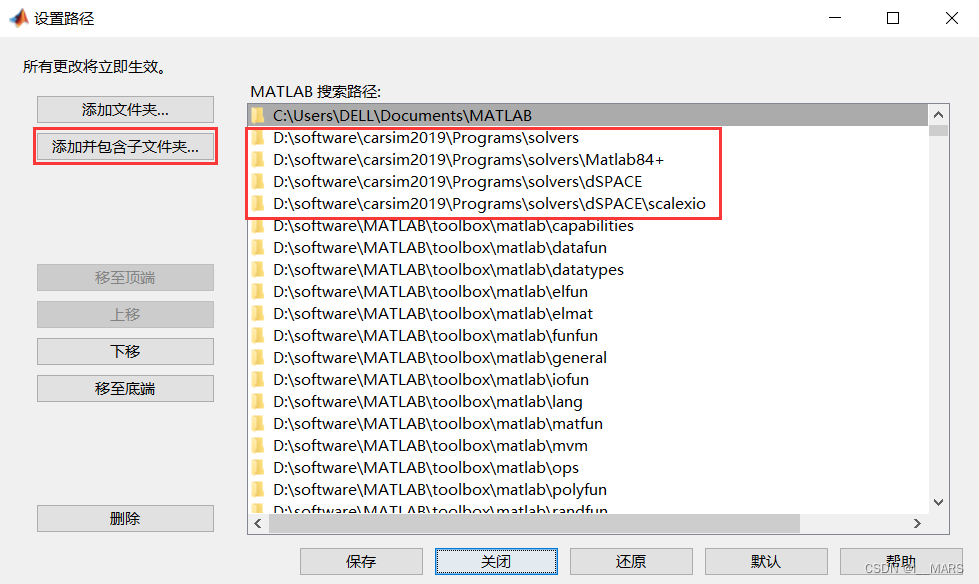Select the toolbox\matlab\ops path row
Viewport: 979px width, 584px height.
click(x=588, y=468)
